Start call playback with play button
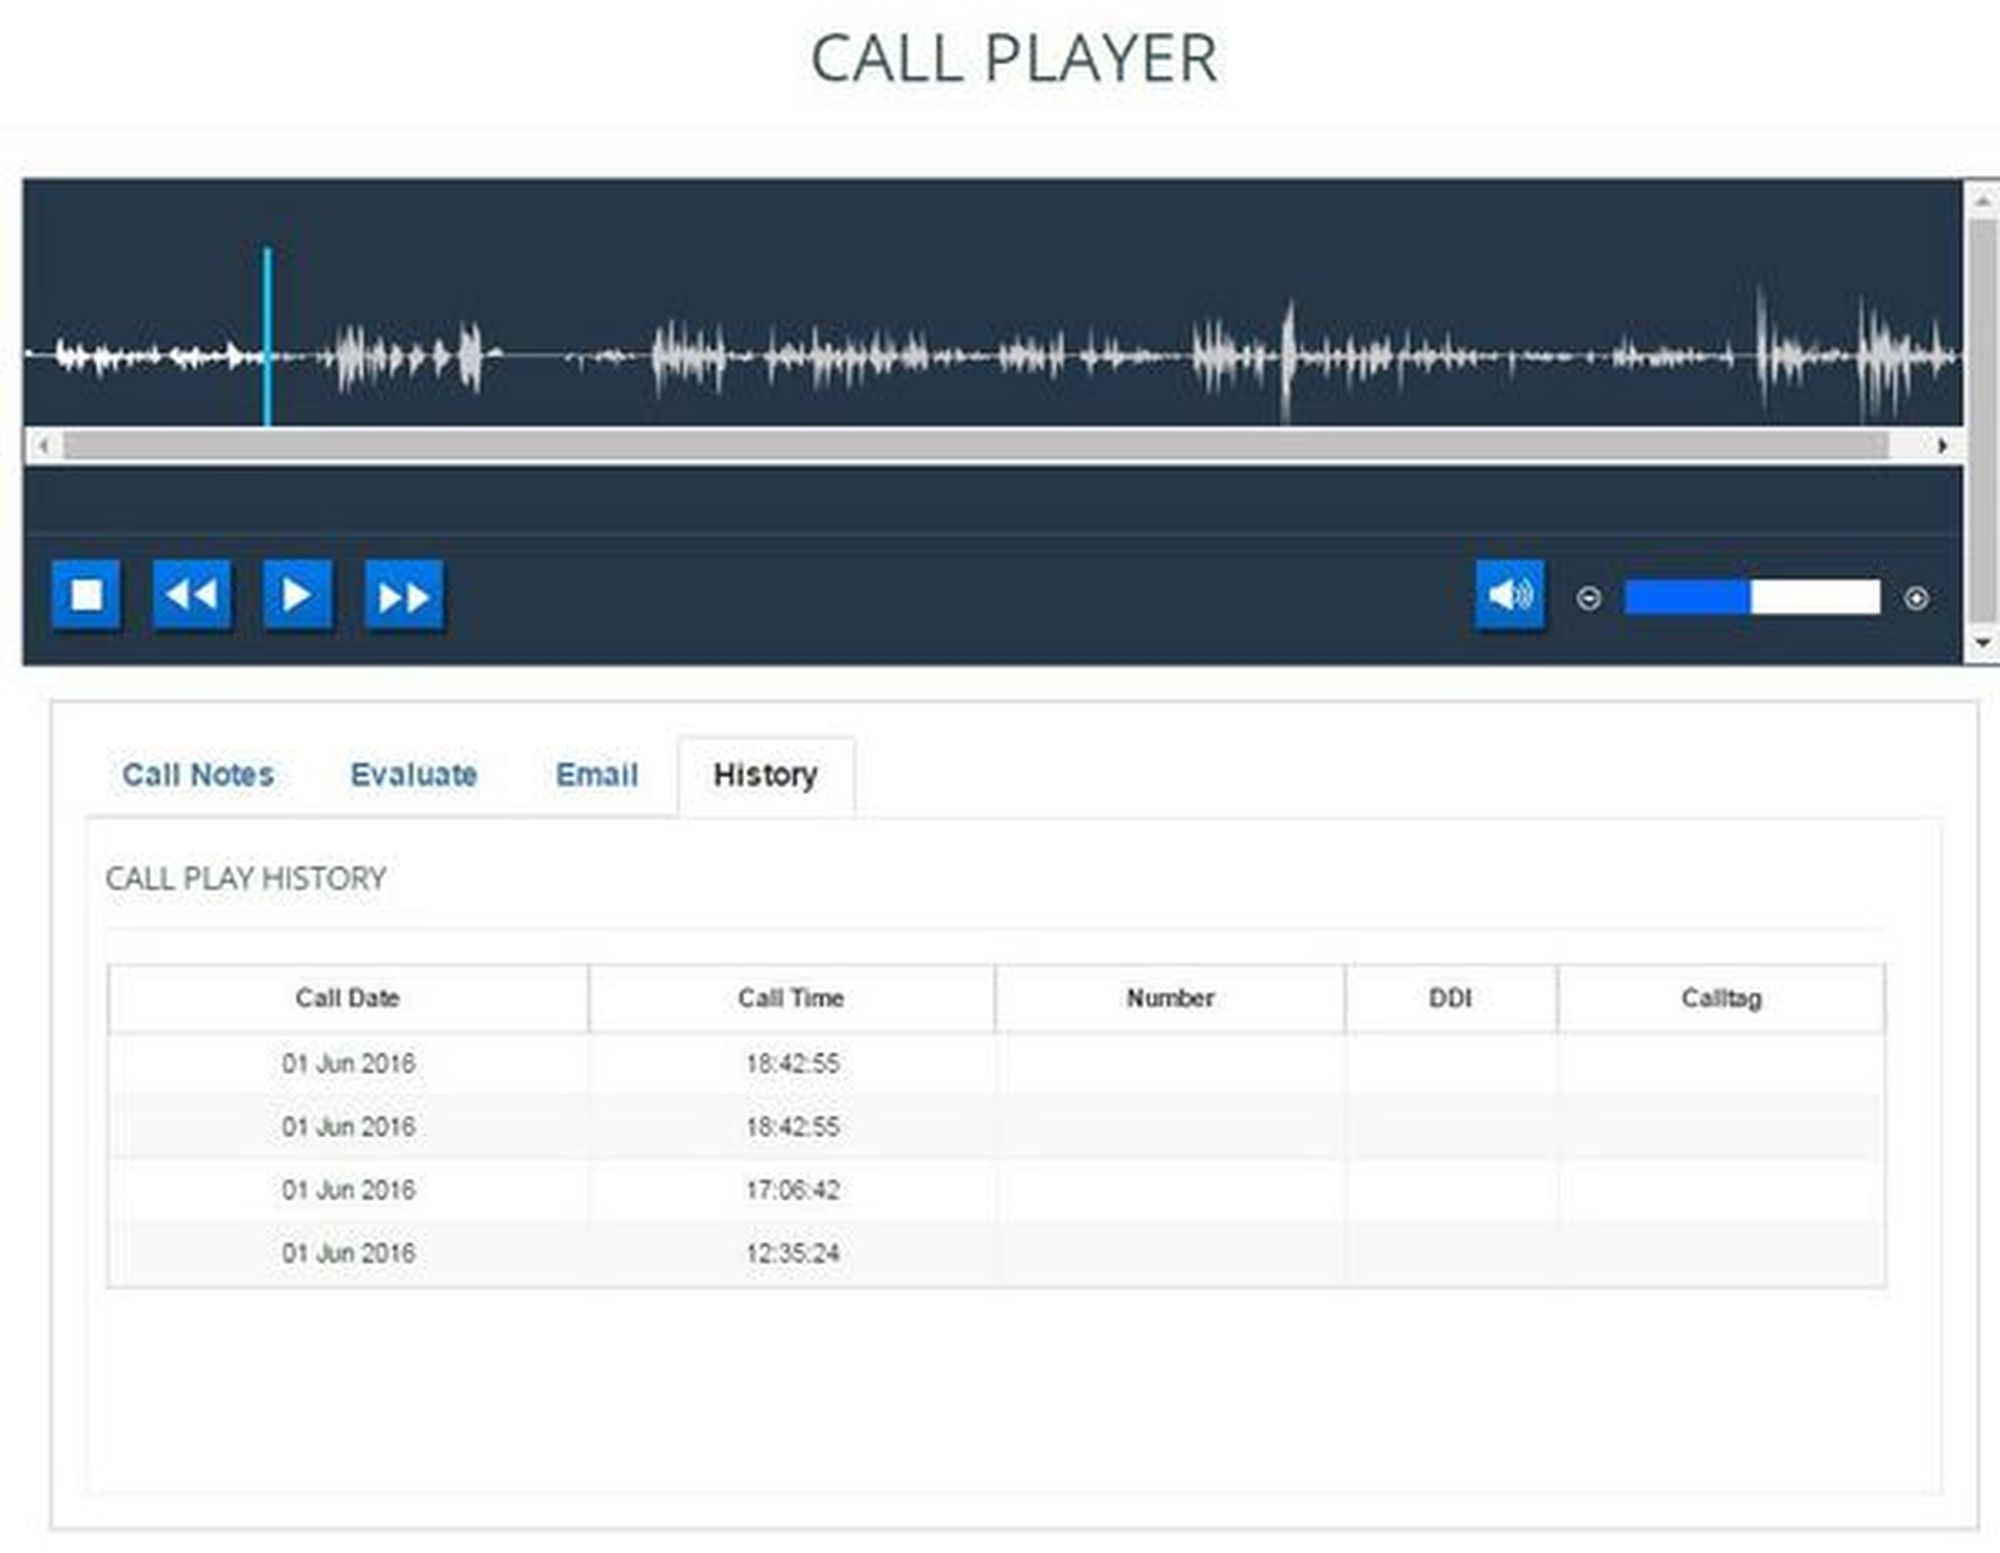2000x1553 pixels. pos(297,596)
